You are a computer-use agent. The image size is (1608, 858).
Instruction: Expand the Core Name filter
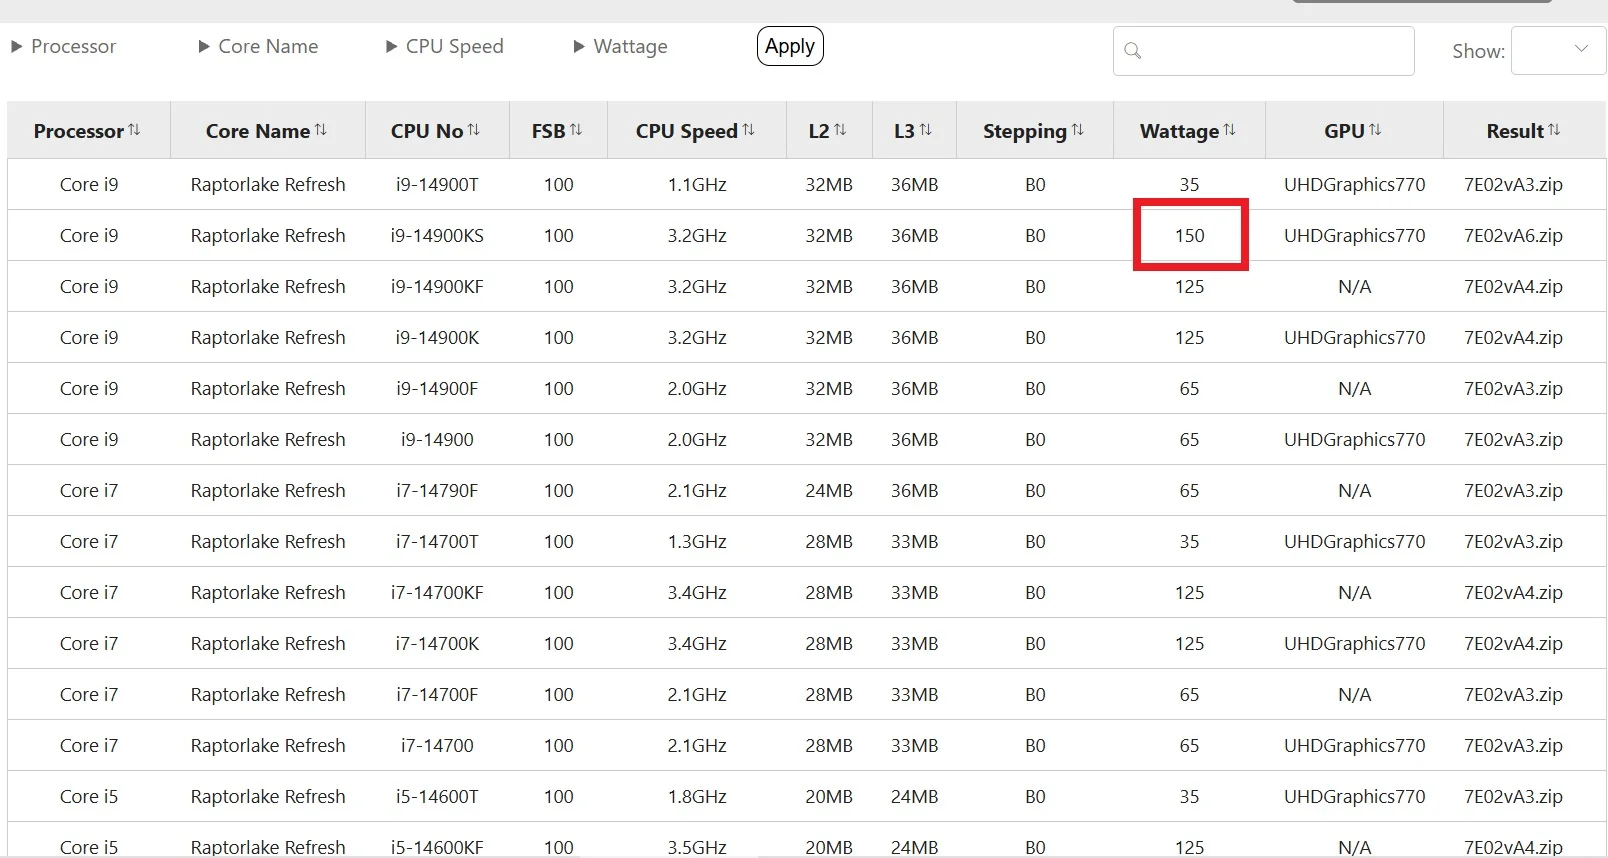[x=258, y=47]
